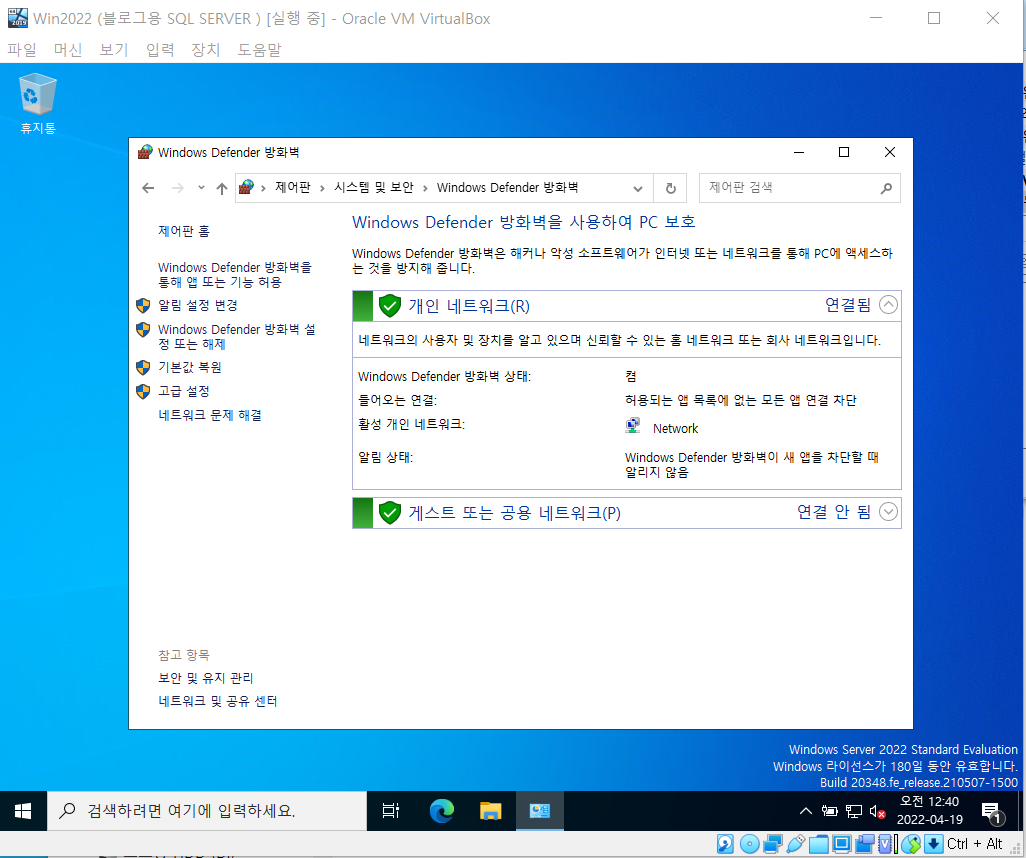The image size is (1026, 858).
Task: Open the VirtualBox shared folders icon
Action: (819, 844)
